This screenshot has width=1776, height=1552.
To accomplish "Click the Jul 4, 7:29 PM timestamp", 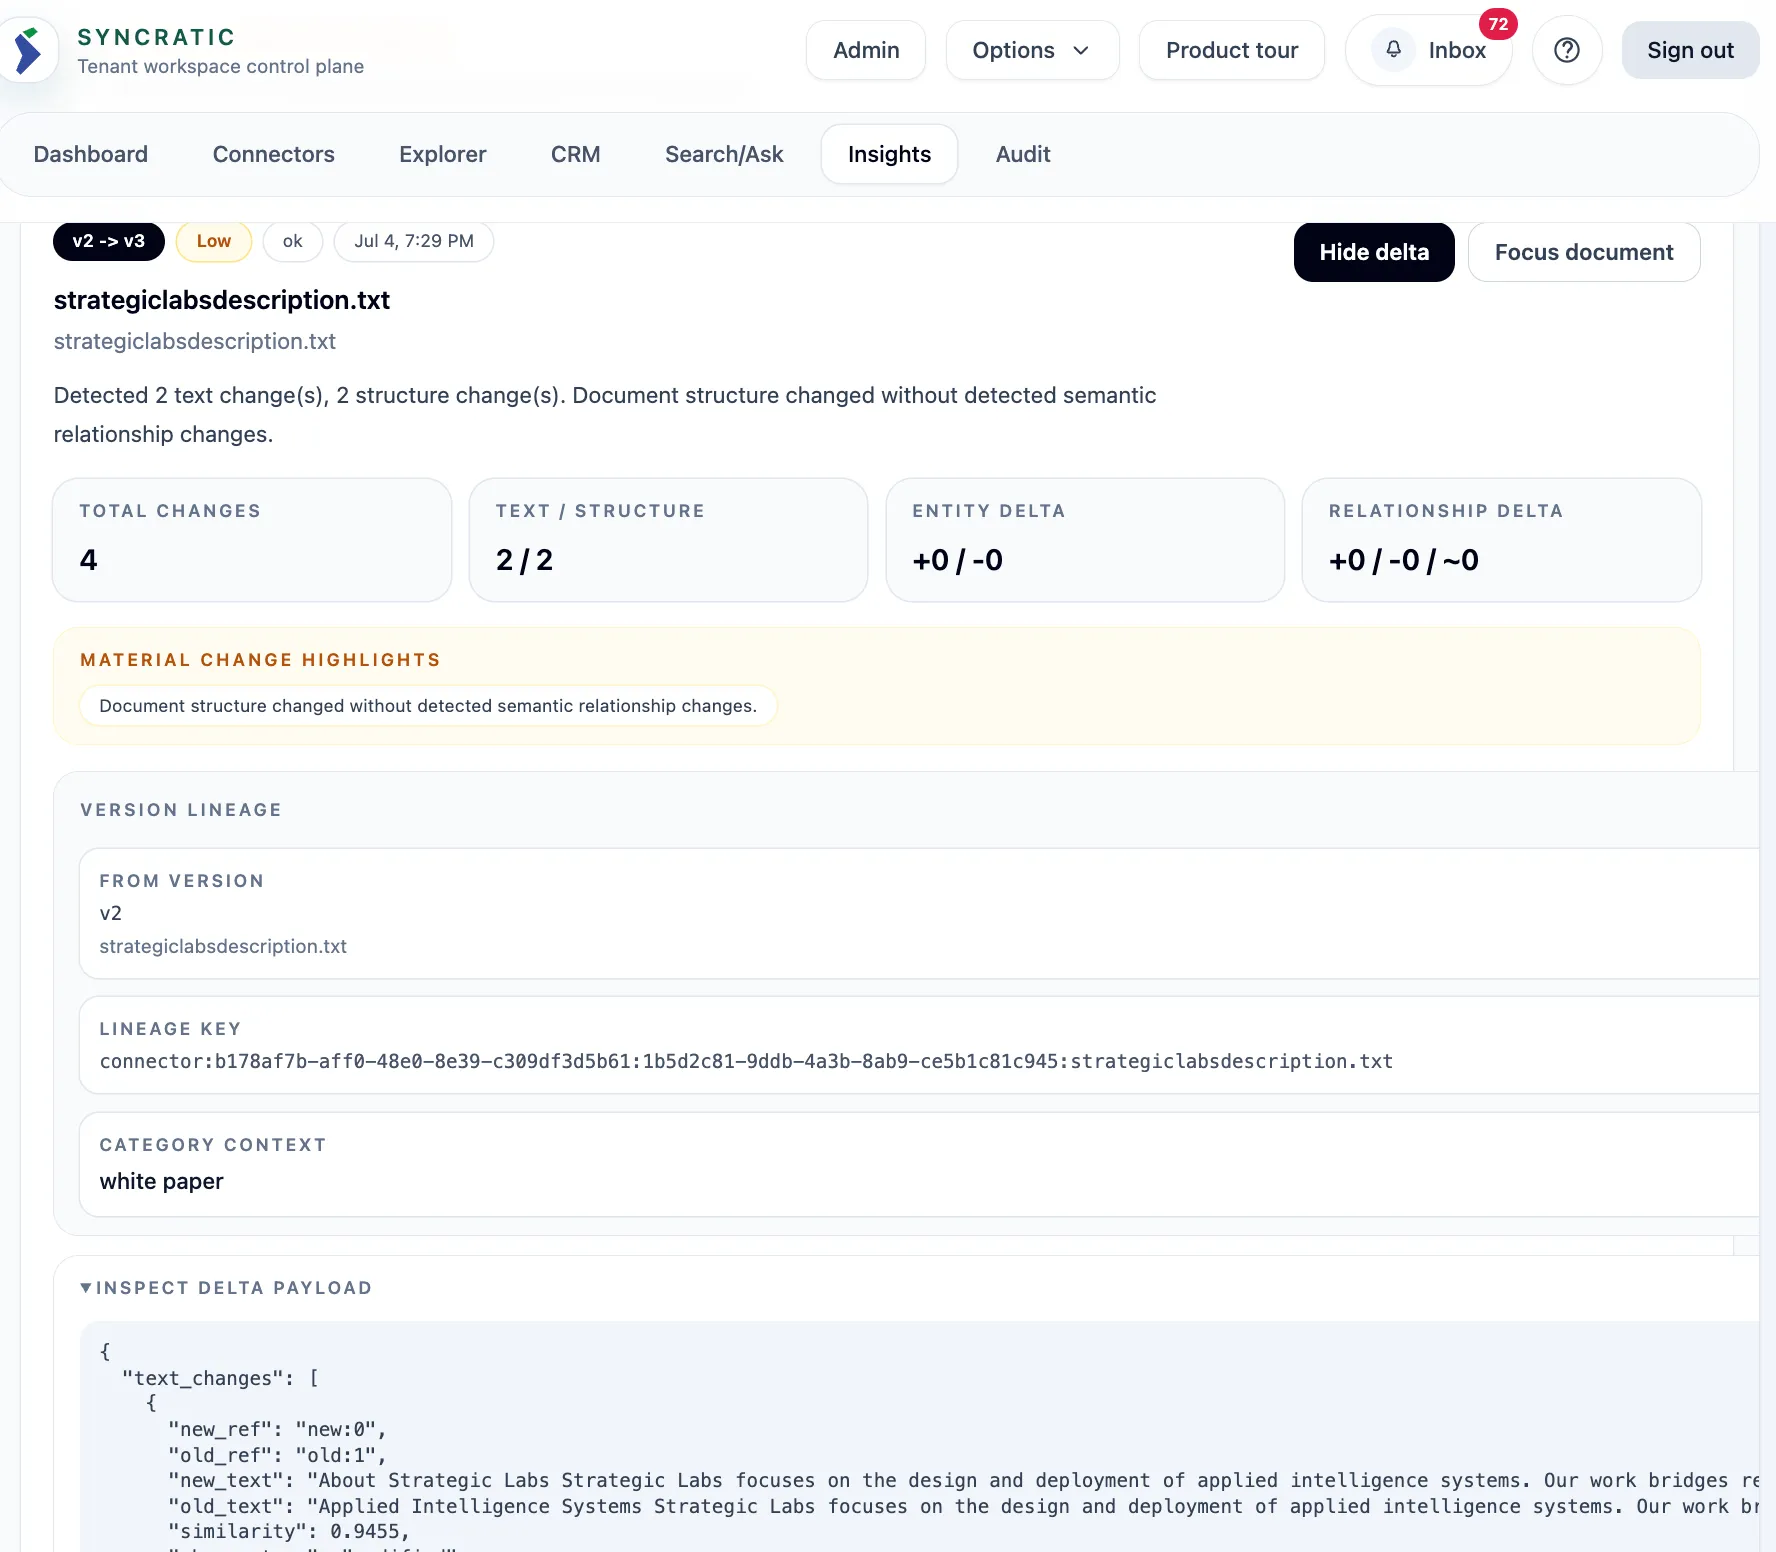I will (414, 241).
